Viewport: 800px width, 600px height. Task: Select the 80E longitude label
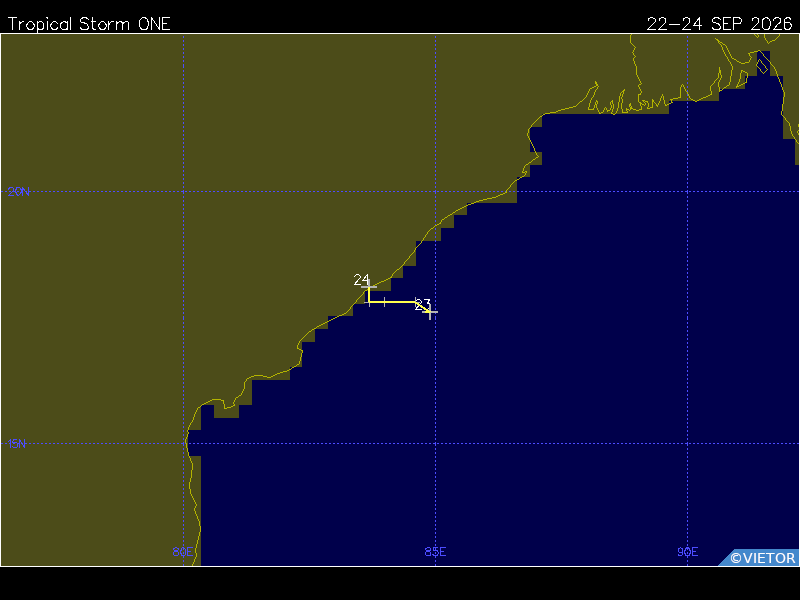click(x=183, y=552)
